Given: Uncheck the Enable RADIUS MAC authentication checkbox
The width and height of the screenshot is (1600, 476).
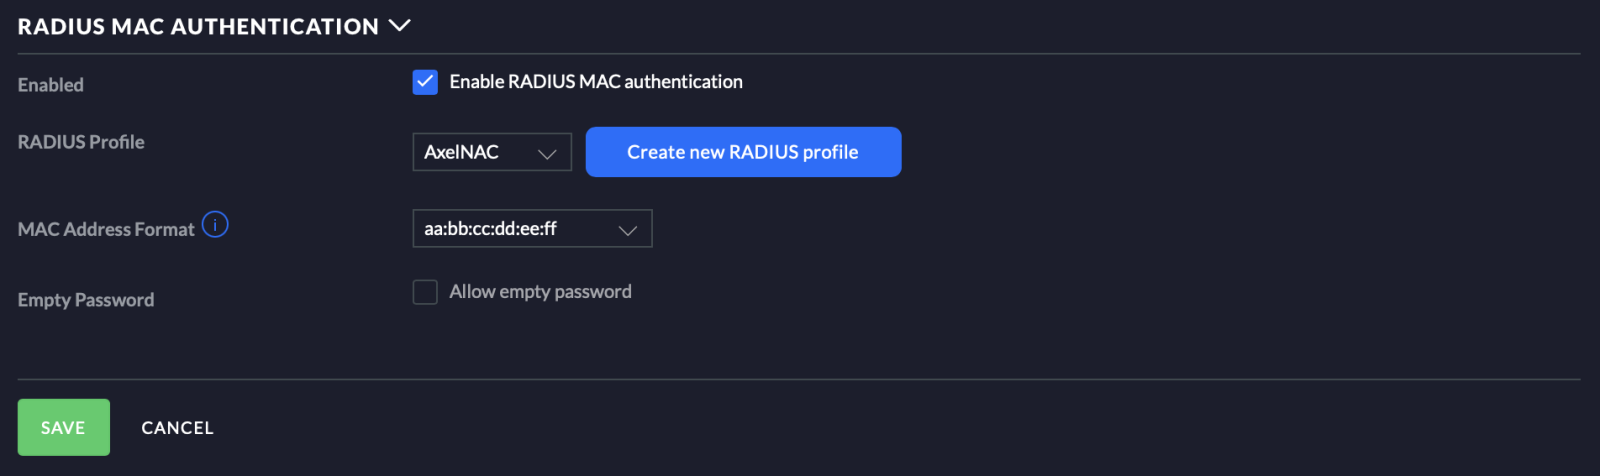Looking at the screenshot, I should [x=425, y=82].
